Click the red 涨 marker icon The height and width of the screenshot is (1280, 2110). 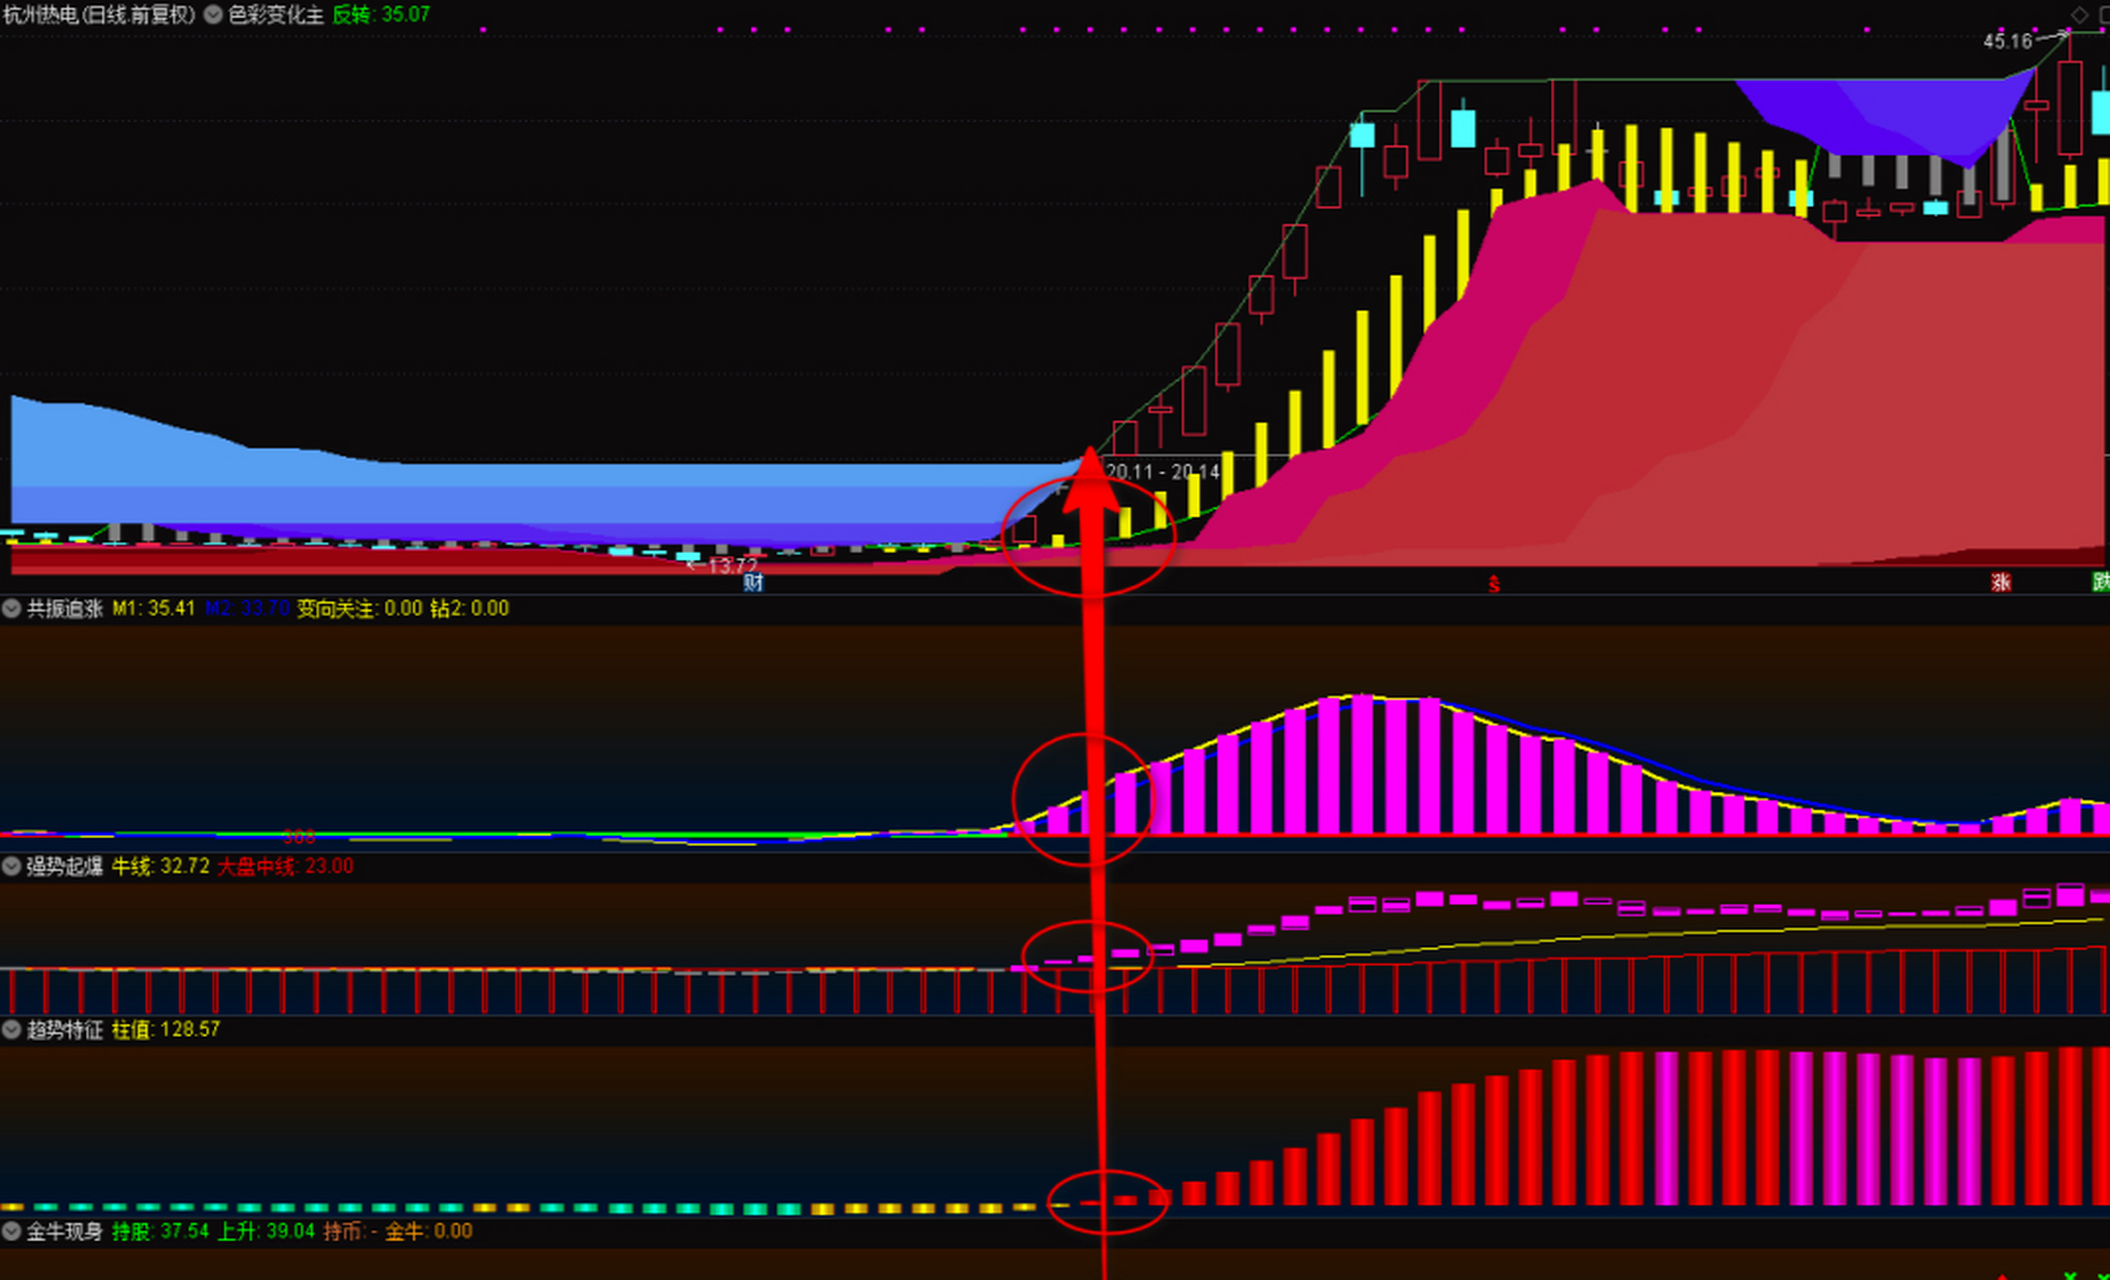click(x=2000, y=582)
